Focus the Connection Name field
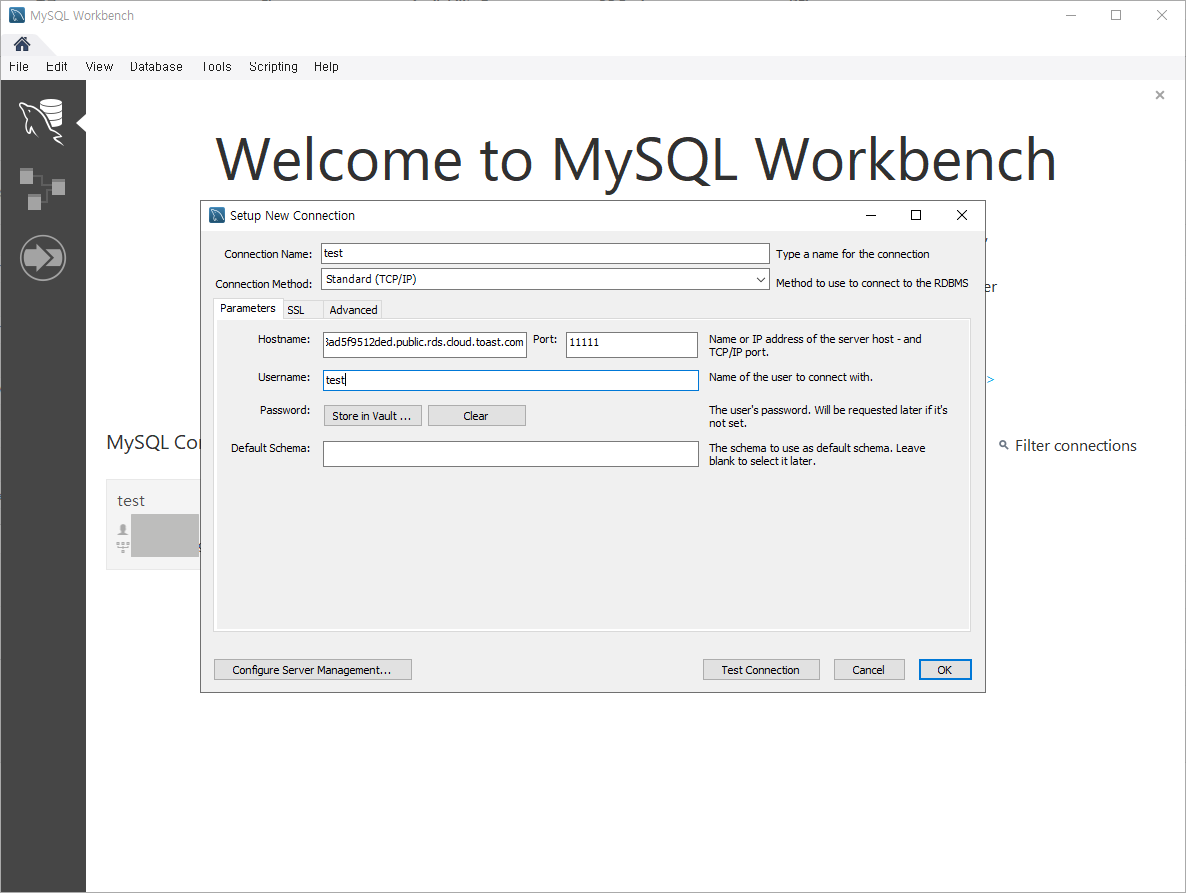The height and width of the screenshot is (893, 1186). [545, 253]
